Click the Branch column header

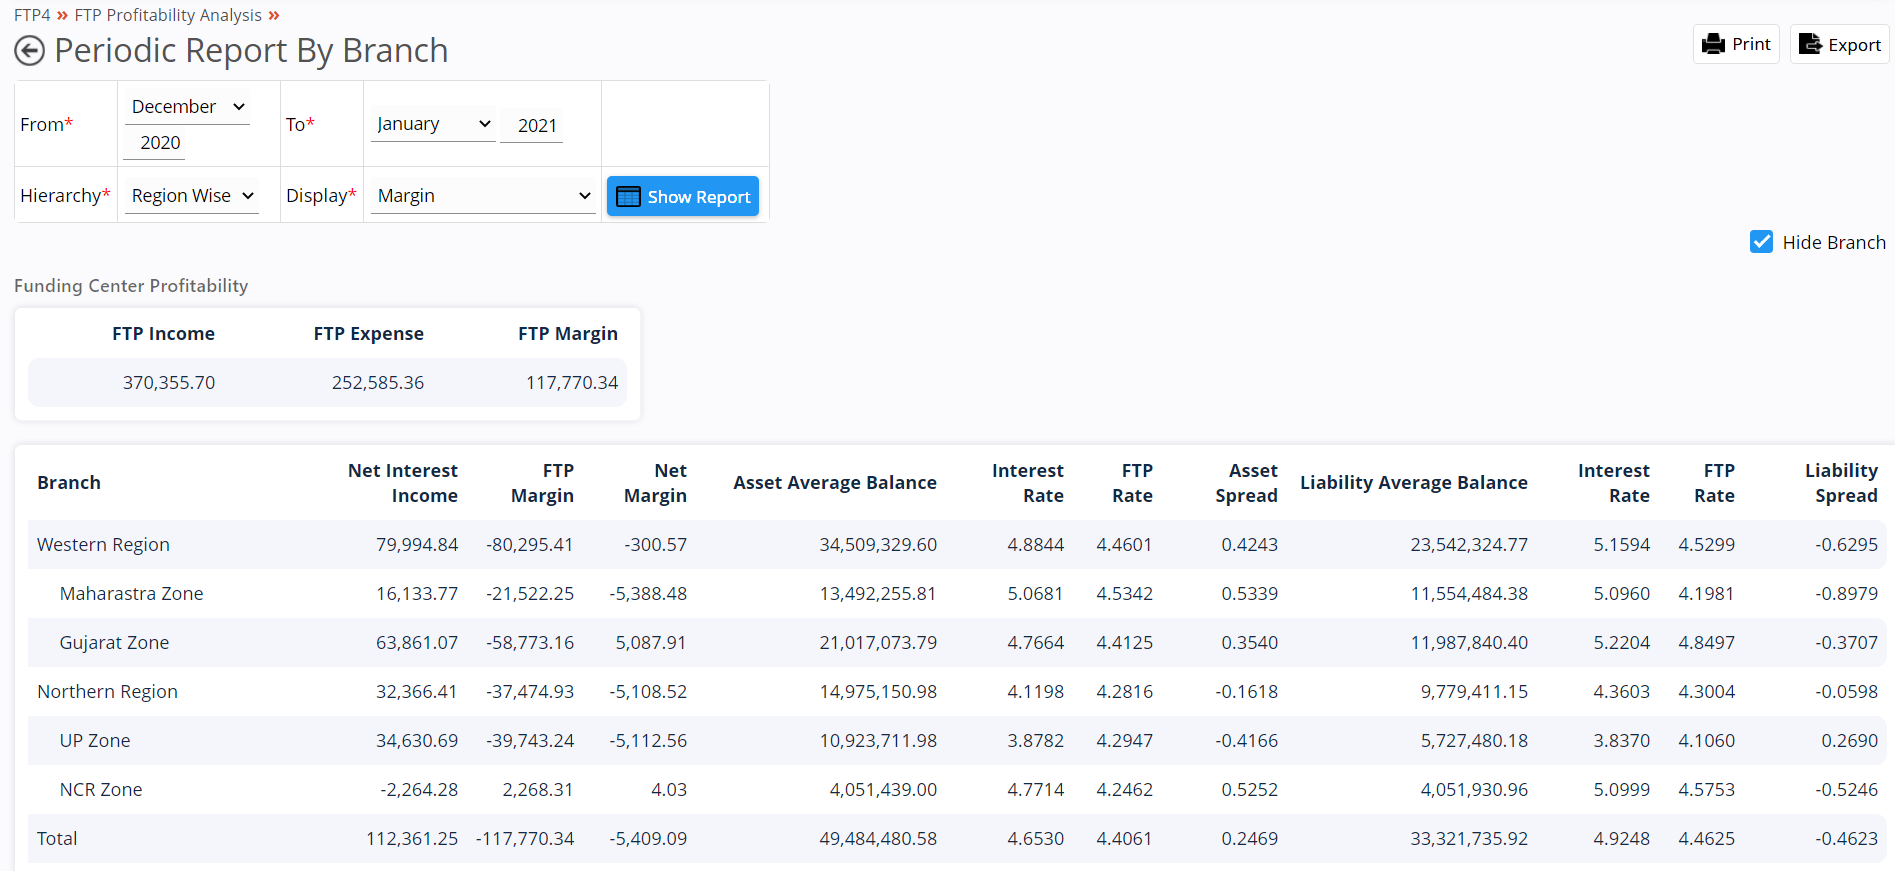pos(69,483)
